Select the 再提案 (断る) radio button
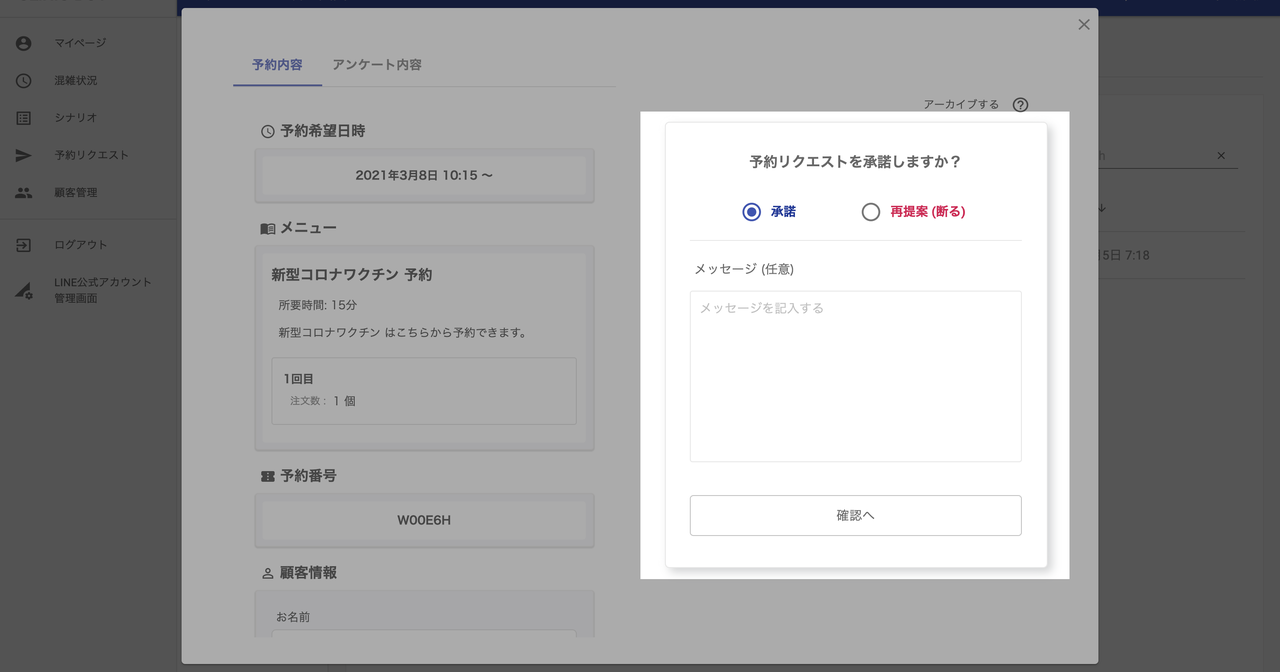 (x=871, y=212)
